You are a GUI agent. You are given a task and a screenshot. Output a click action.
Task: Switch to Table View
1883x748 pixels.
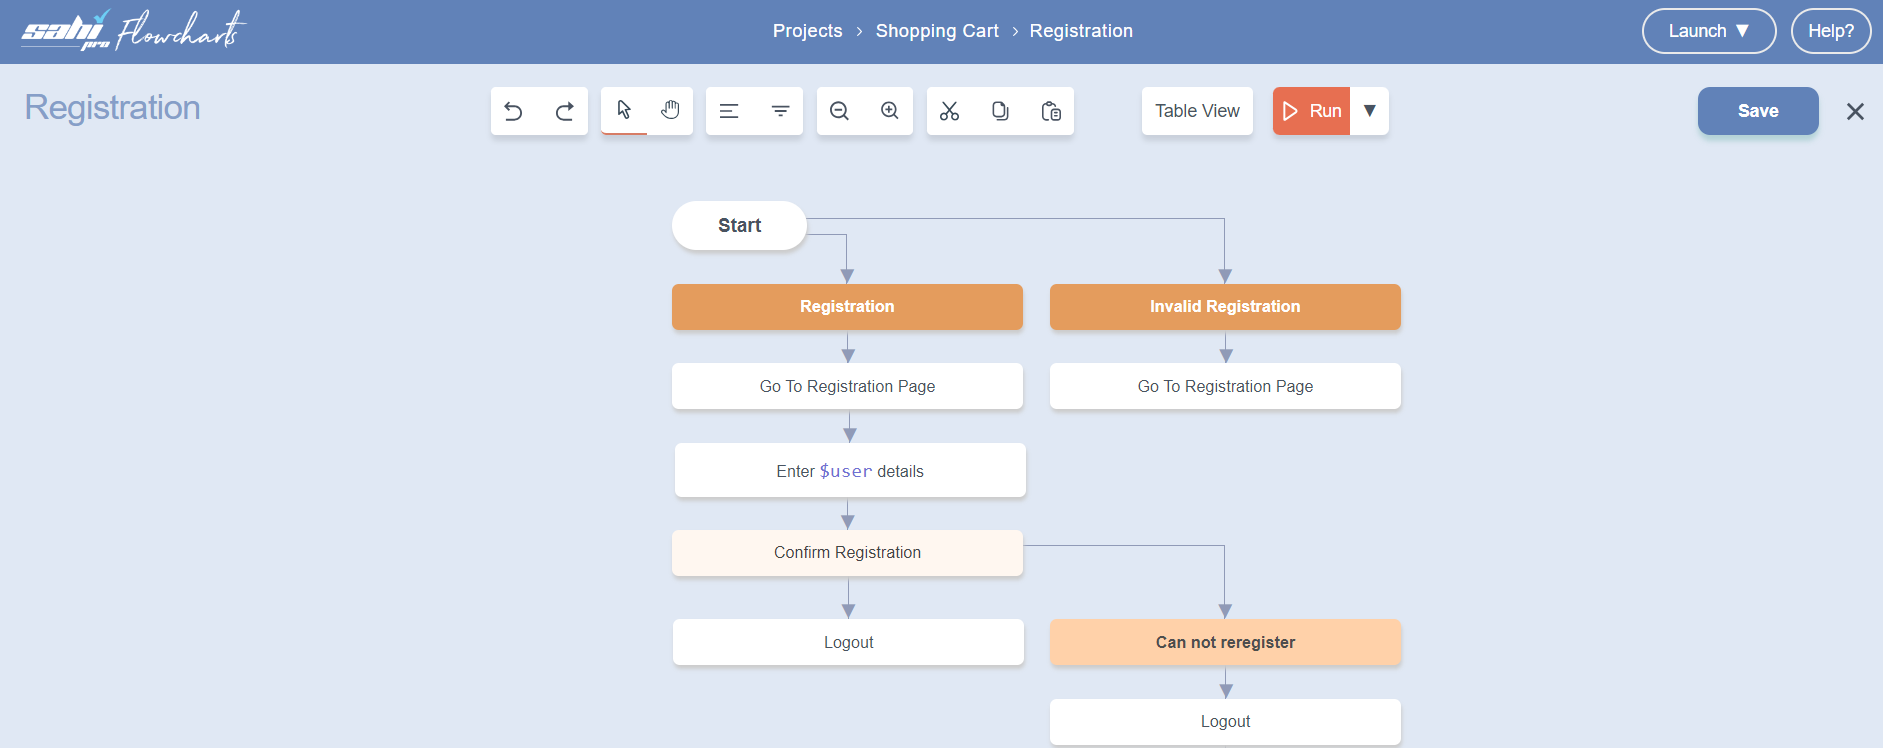pos(1197,111)
